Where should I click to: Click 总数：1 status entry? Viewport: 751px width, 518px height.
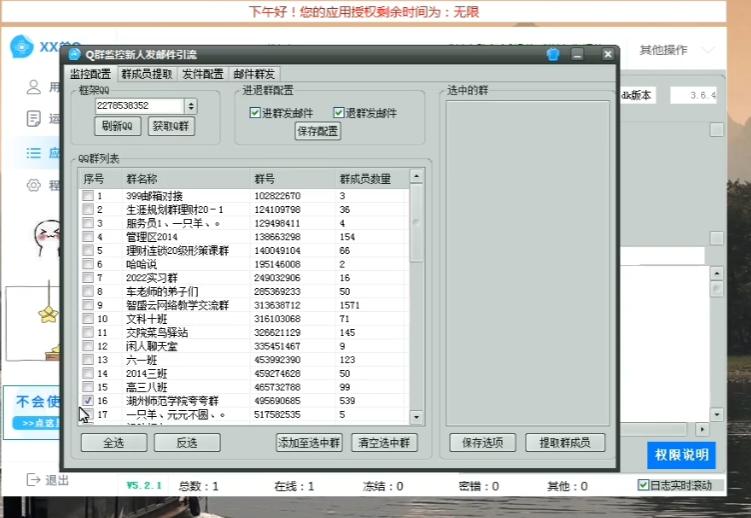[x=198, y=486]
